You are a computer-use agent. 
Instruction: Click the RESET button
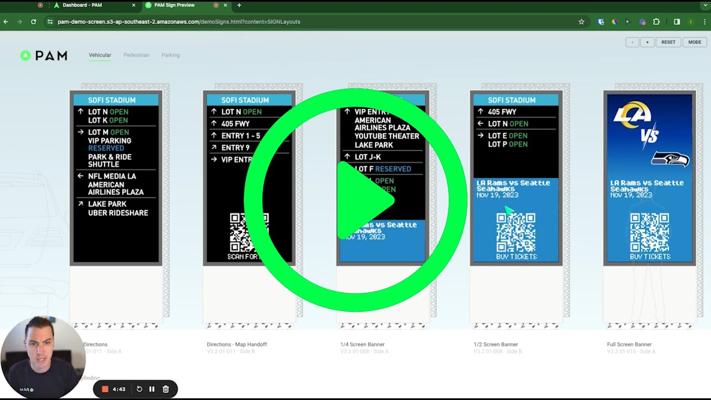click(668, 42)
